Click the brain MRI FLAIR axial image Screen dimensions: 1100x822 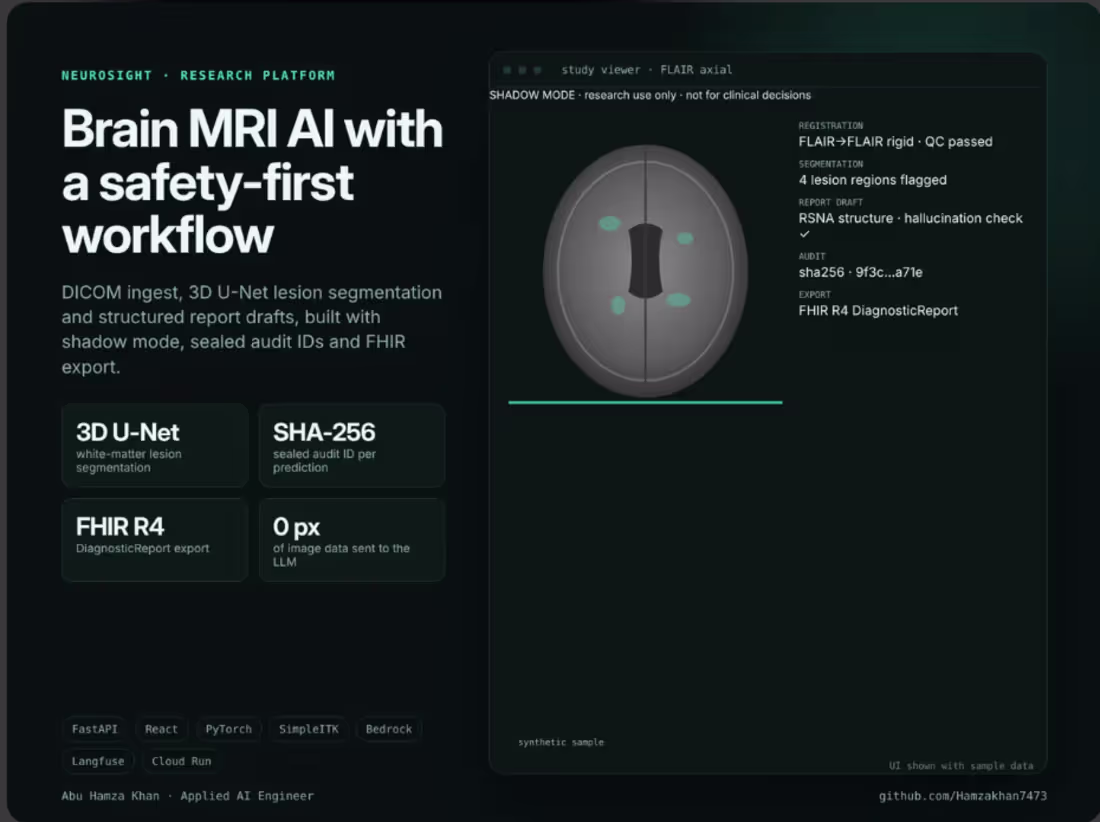click(x=645, y=271)
